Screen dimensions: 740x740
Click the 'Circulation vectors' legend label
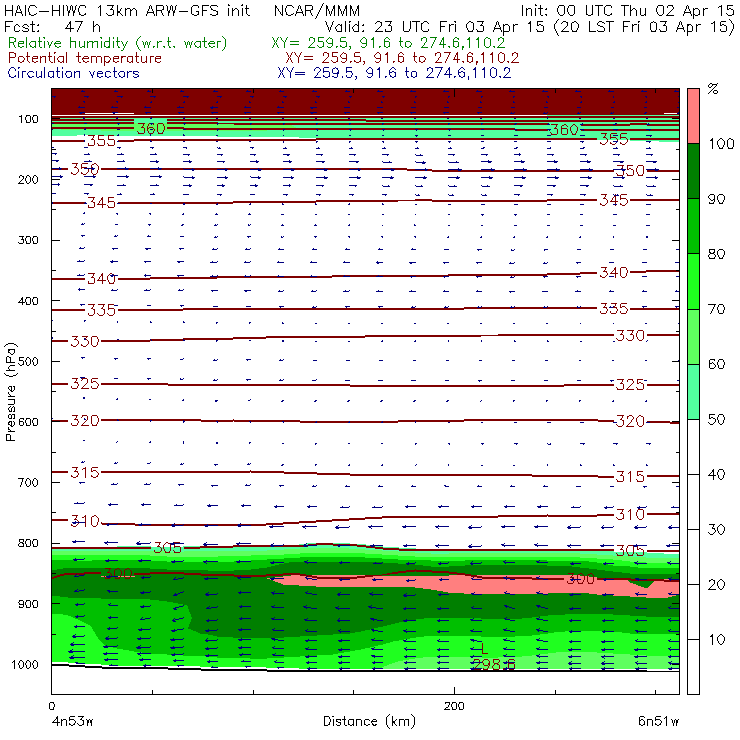pos(74,73)
